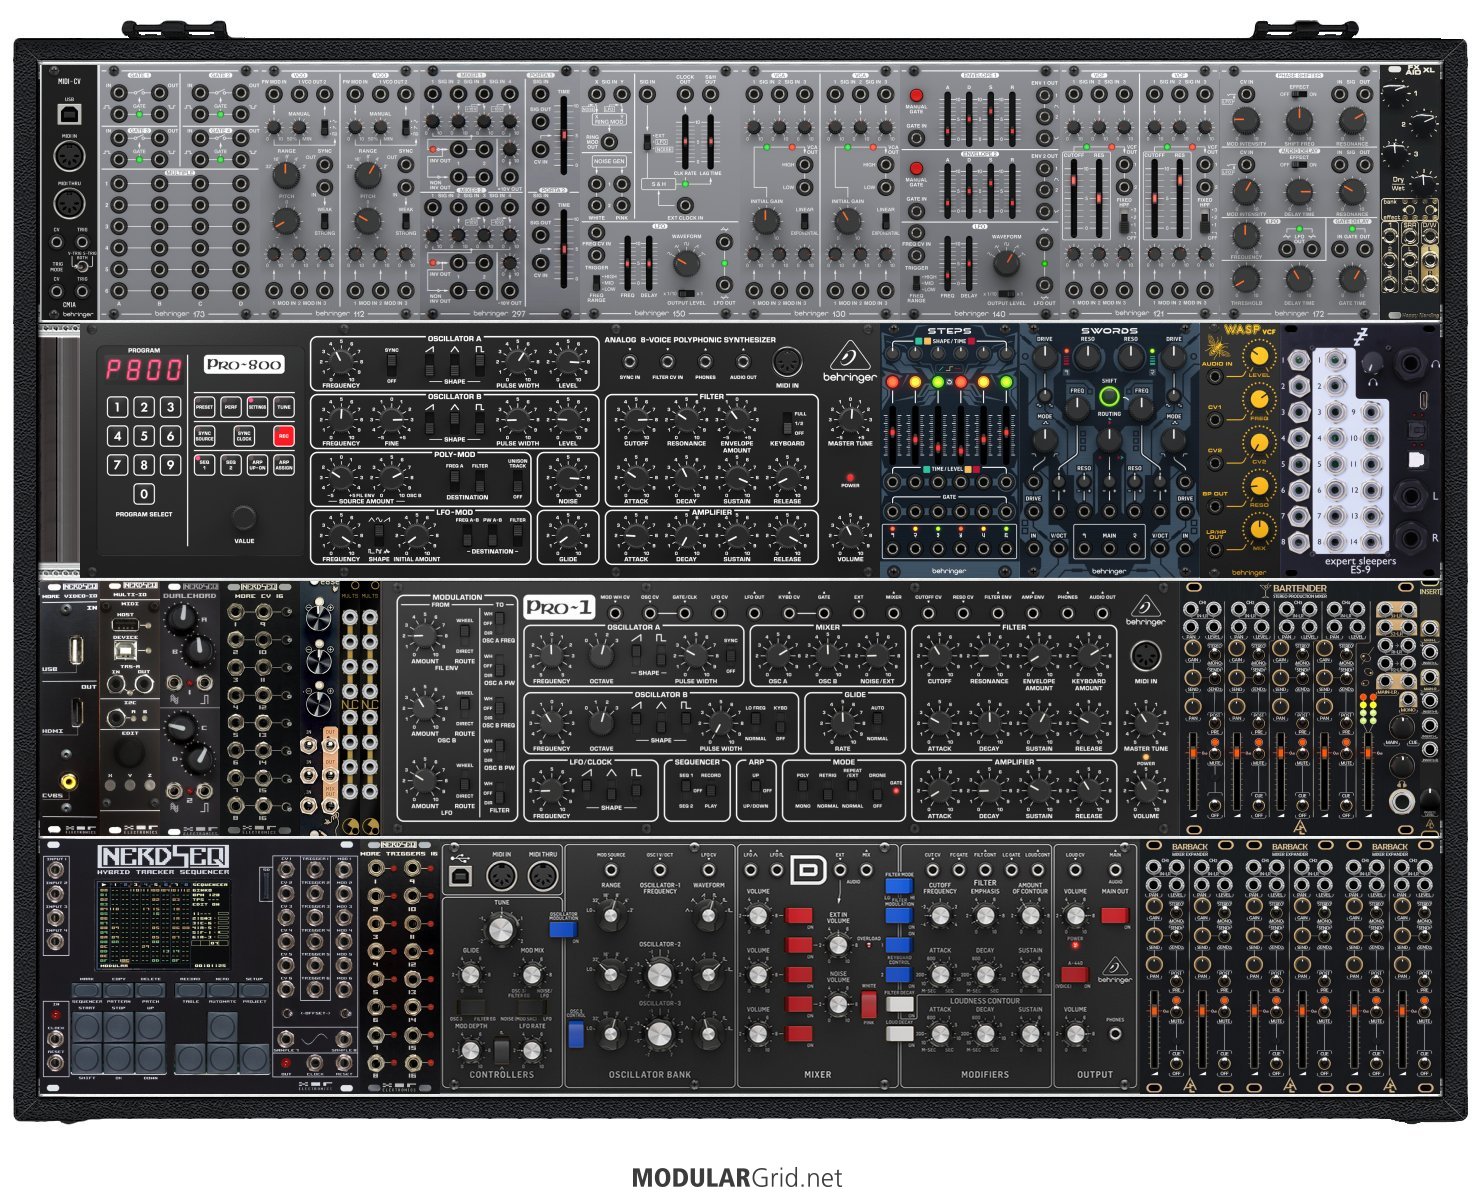Flip the filter KEYBOARD switch on Pro-800
1475x1199 pixels.
point(786,422)
